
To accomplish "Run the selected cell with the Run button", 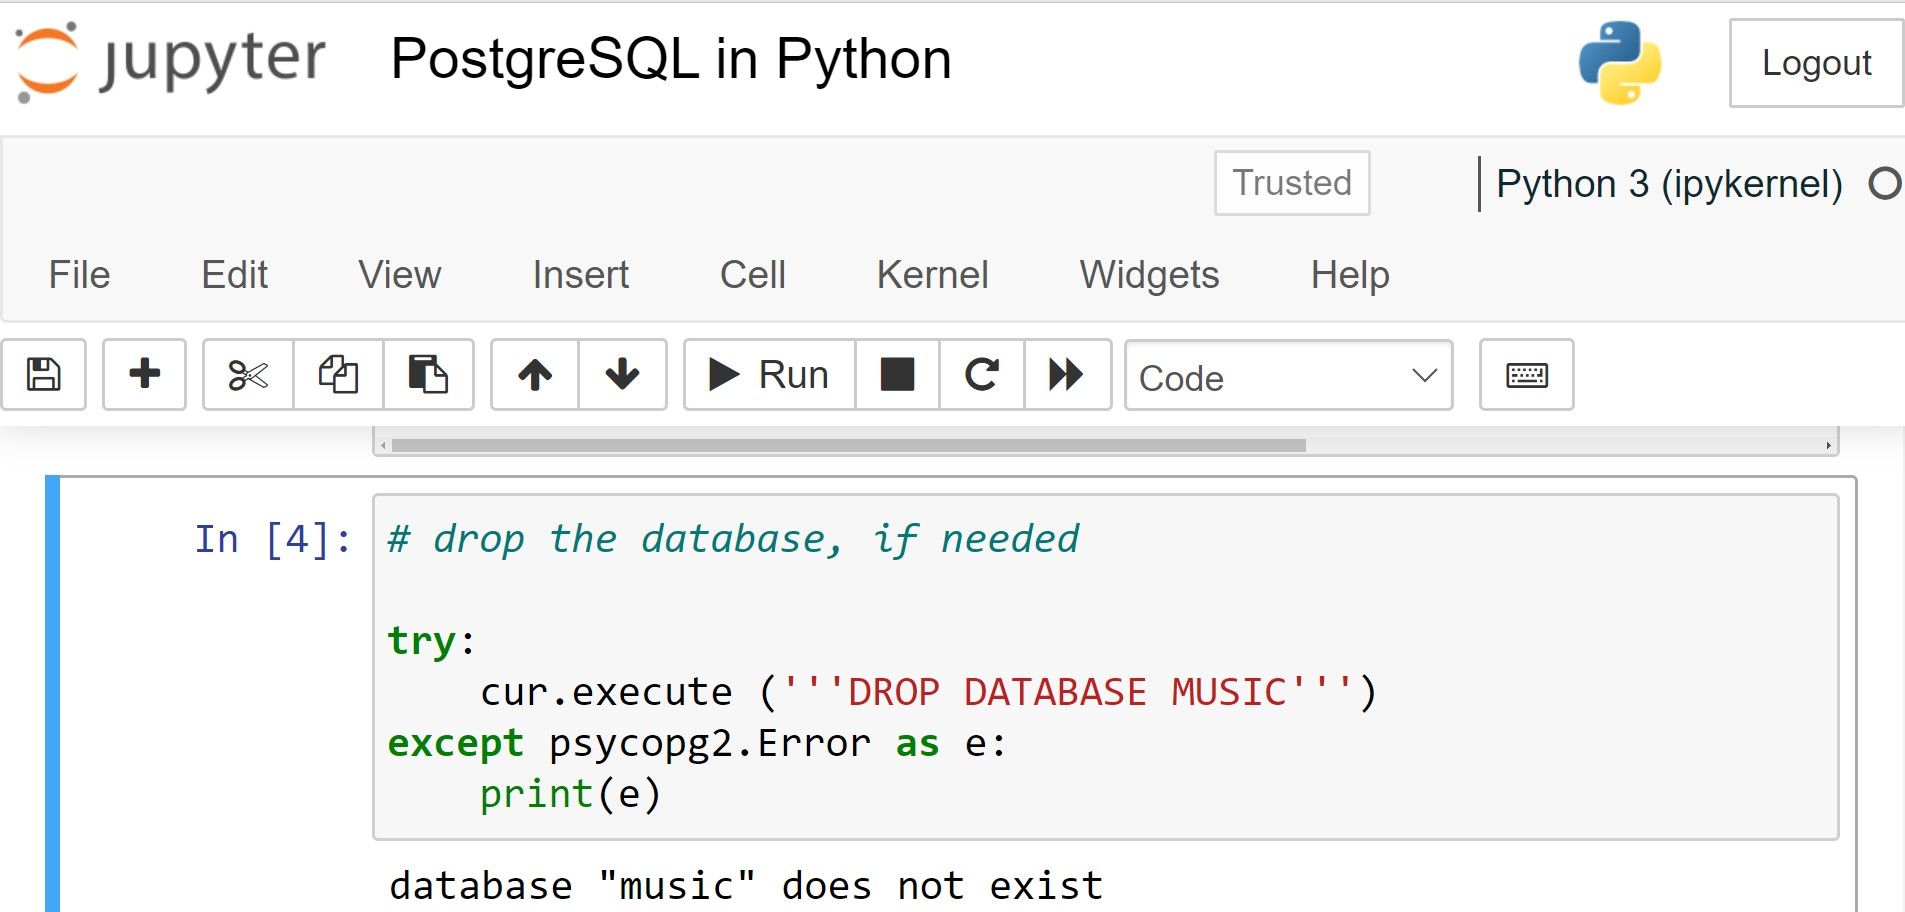I will [x=768, y=375].
